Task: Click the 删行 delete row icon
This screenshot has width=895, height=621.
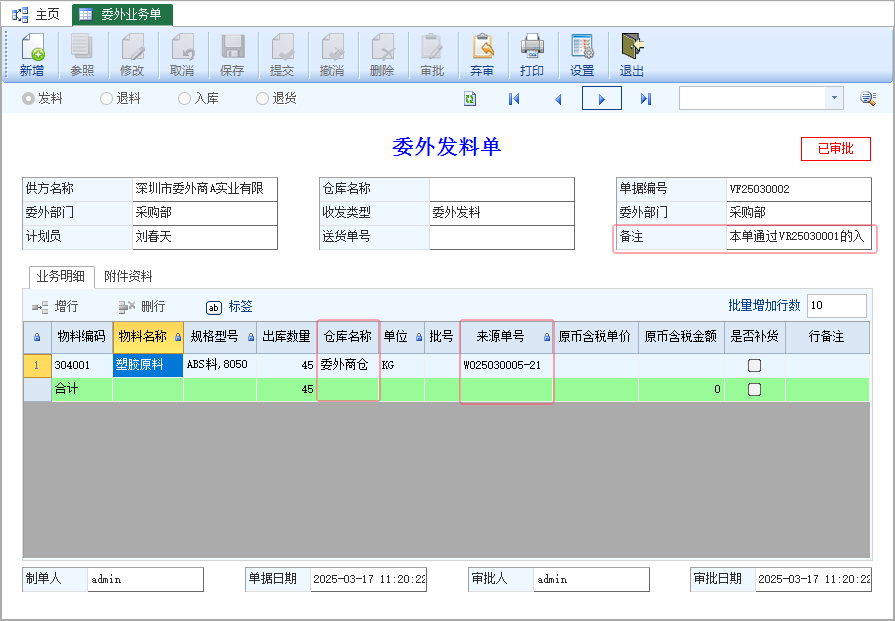Action: (x=126, y=307)
